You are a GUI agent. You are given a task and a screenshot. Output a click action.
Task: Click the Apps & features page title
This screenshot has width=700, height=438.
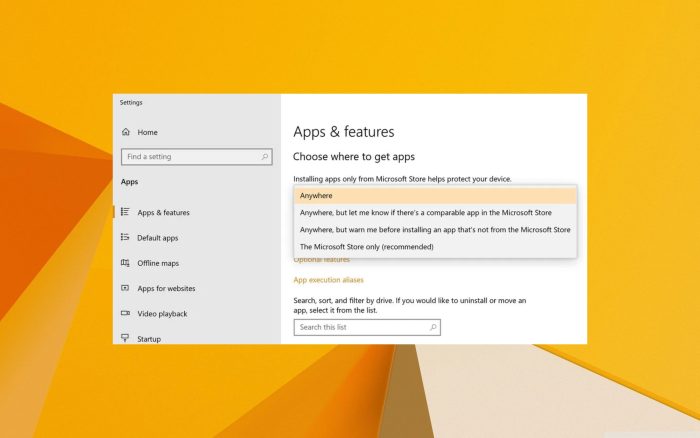(x=344, y=132)
